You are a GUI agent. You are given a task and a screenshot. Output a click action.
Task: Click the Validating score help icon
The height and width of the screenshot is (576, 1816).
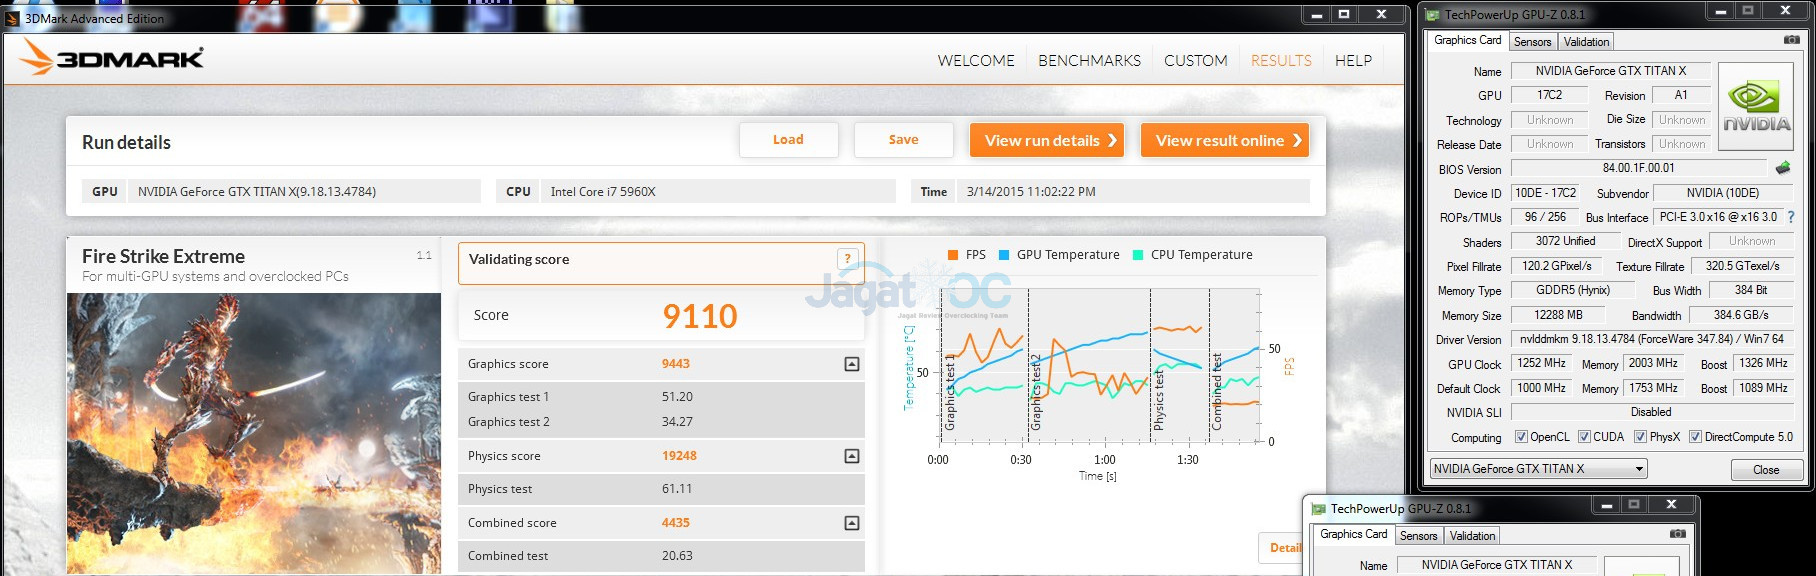(847, 259)
